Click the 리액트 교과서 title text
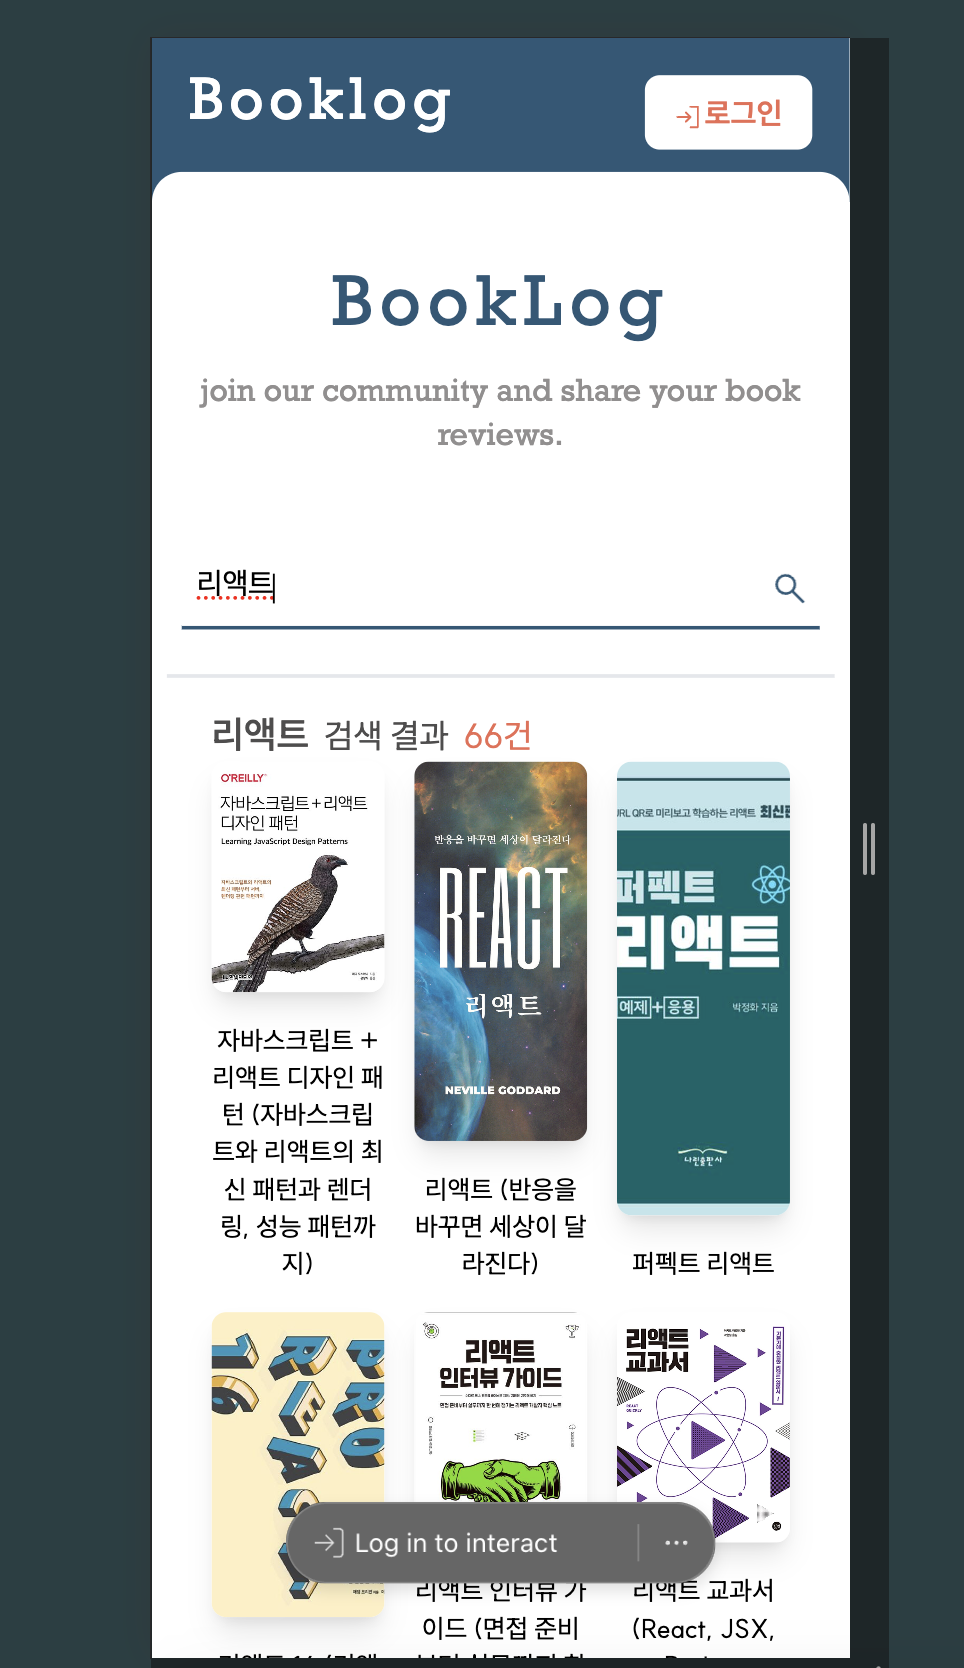The image size is (964, 1668). click(x=703, y=1590)
